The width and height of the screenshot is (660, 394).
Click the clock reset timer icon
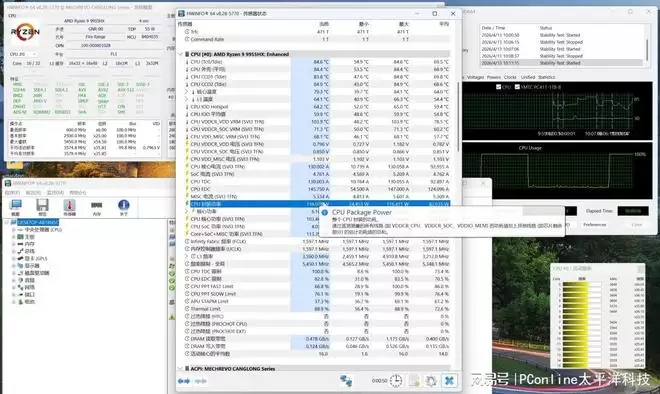click(x=396, y=381)
